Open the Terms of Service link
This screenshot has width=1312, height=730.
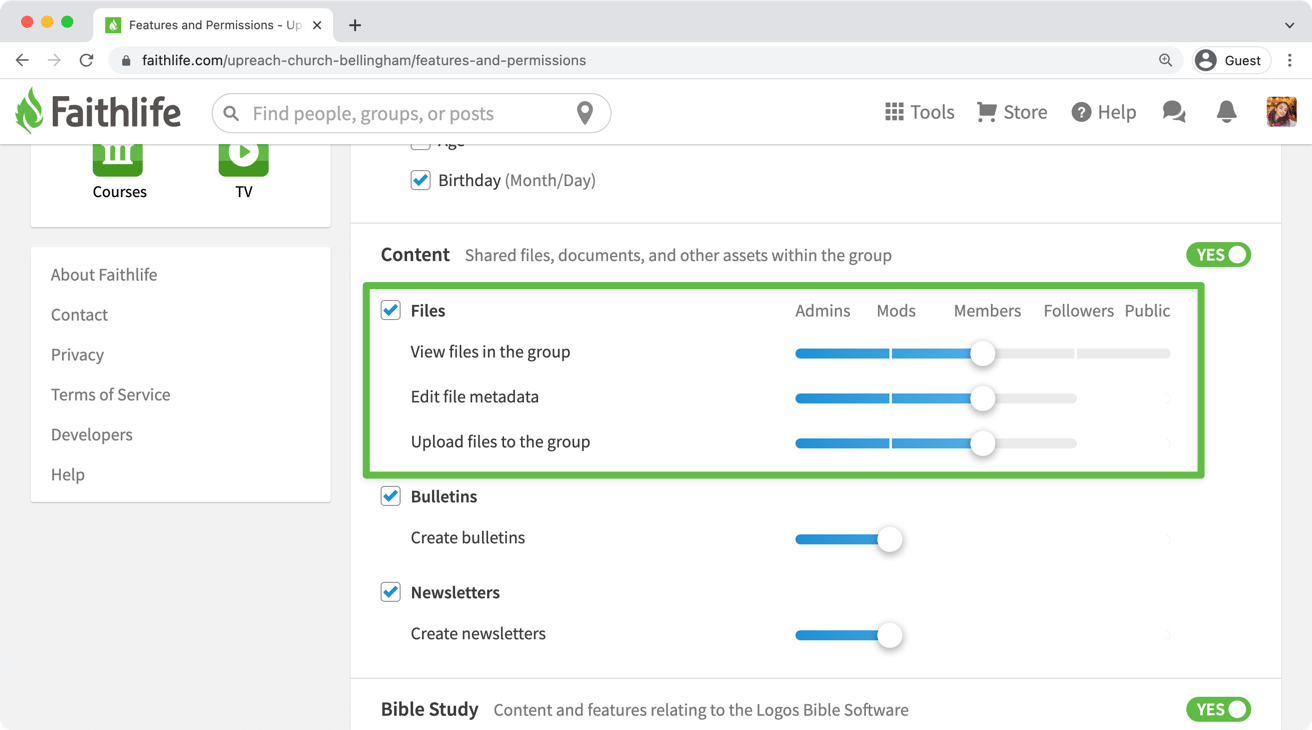point(110,394)
